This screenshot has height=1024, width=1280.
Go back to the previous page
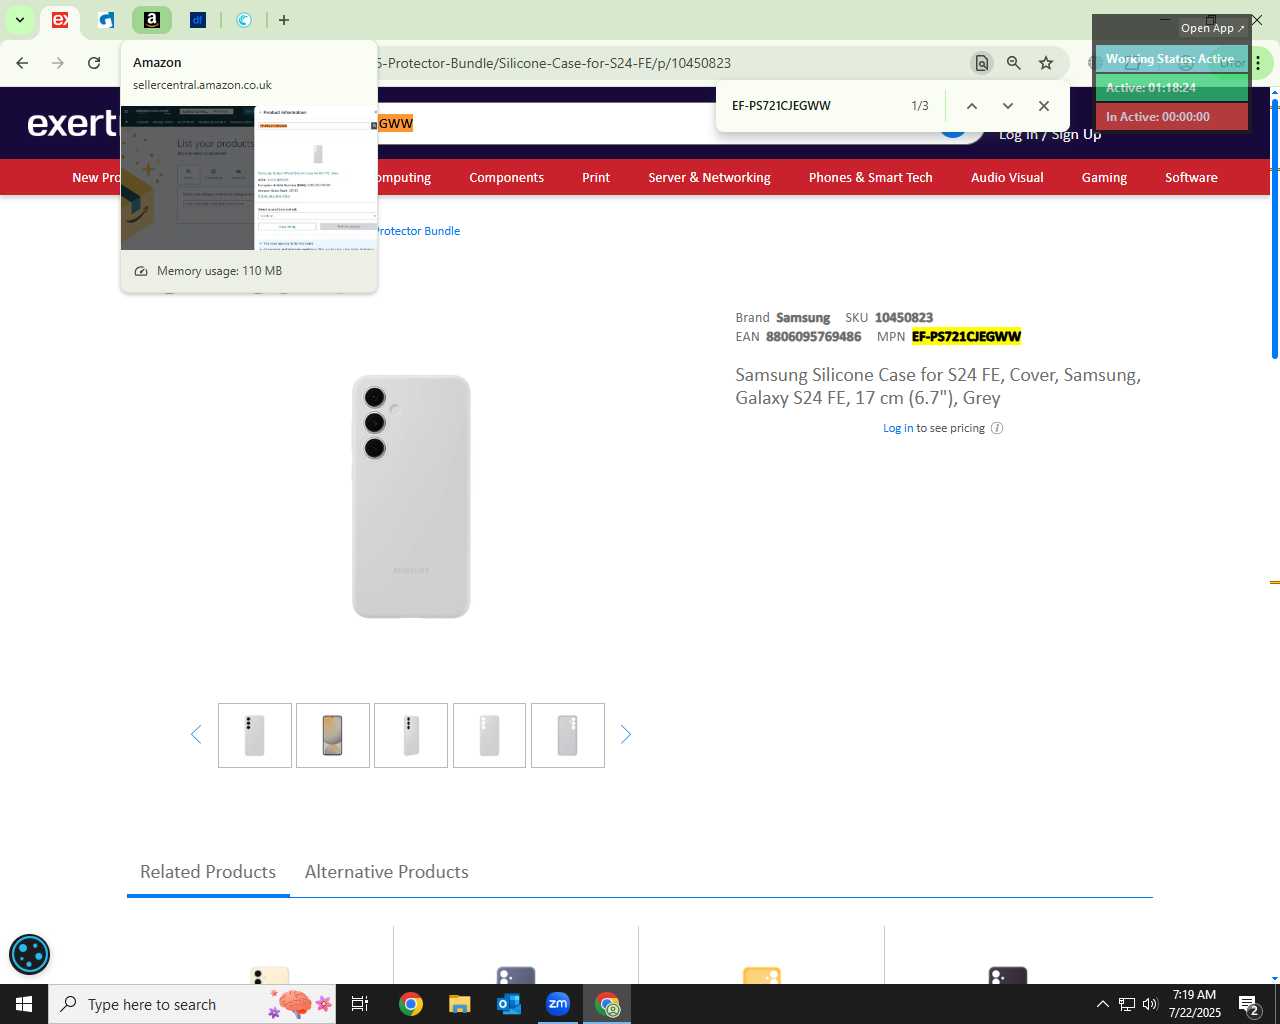click(22, 63)
